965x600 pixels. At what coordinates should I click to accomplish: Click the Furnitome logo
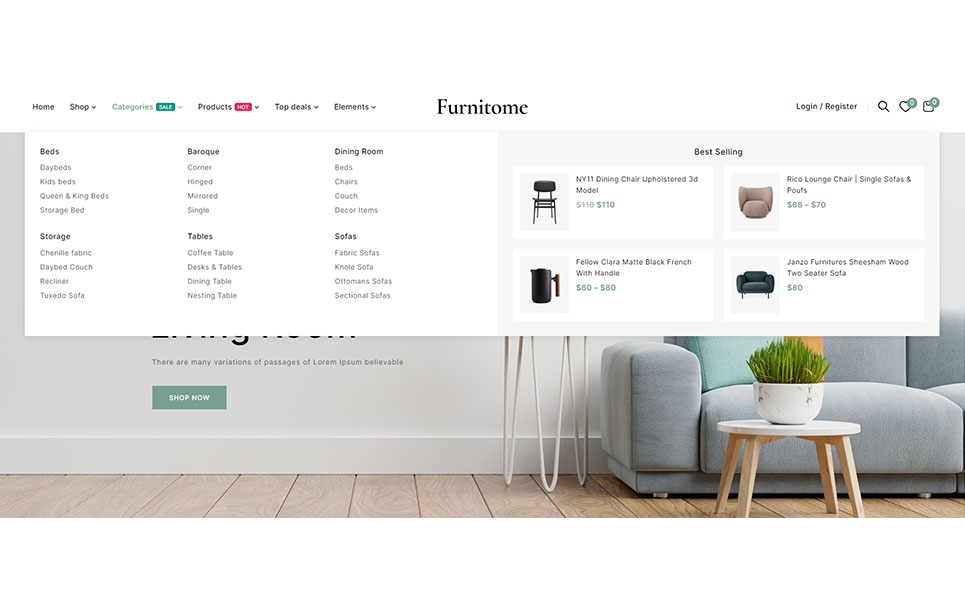[482, 107]
